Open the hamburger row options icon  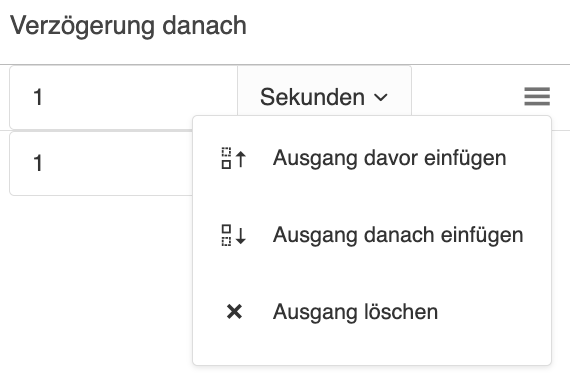click(x=537, y=97)
